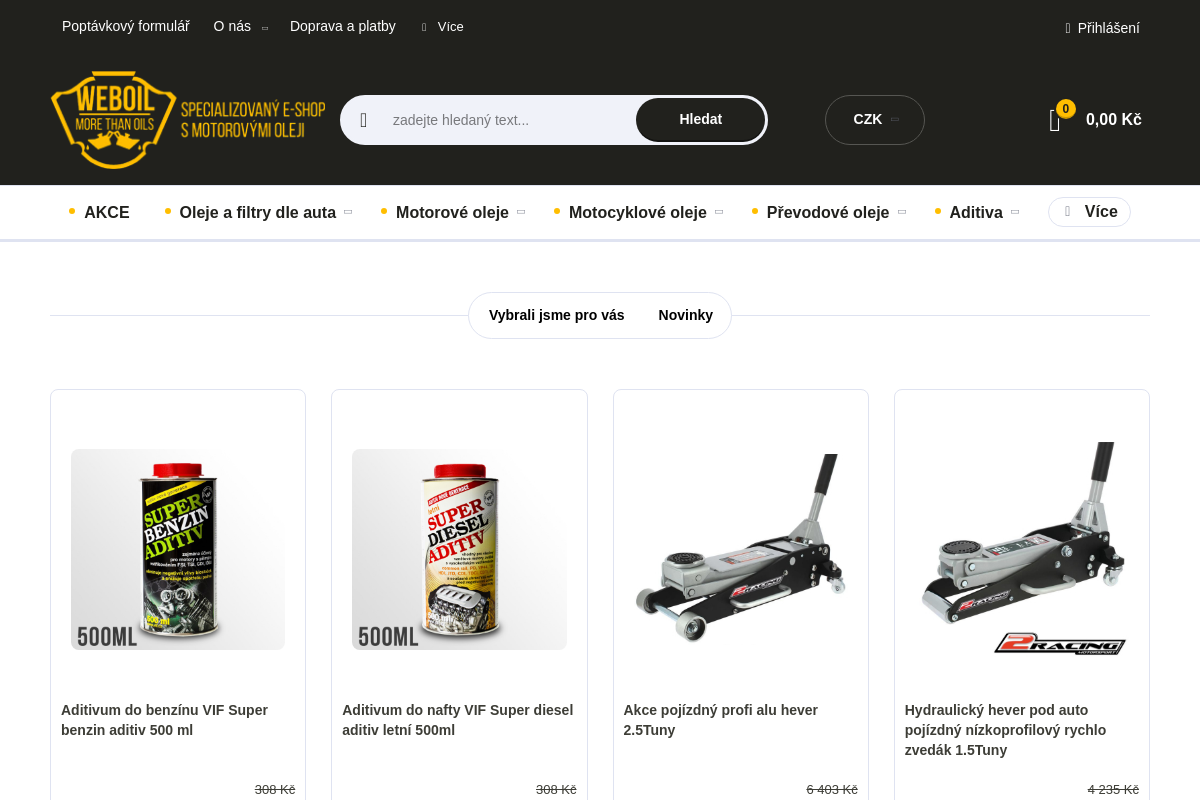Open Doprava a platby page
The width and height of the screenshot is (1200, 800).
point(343,26)
